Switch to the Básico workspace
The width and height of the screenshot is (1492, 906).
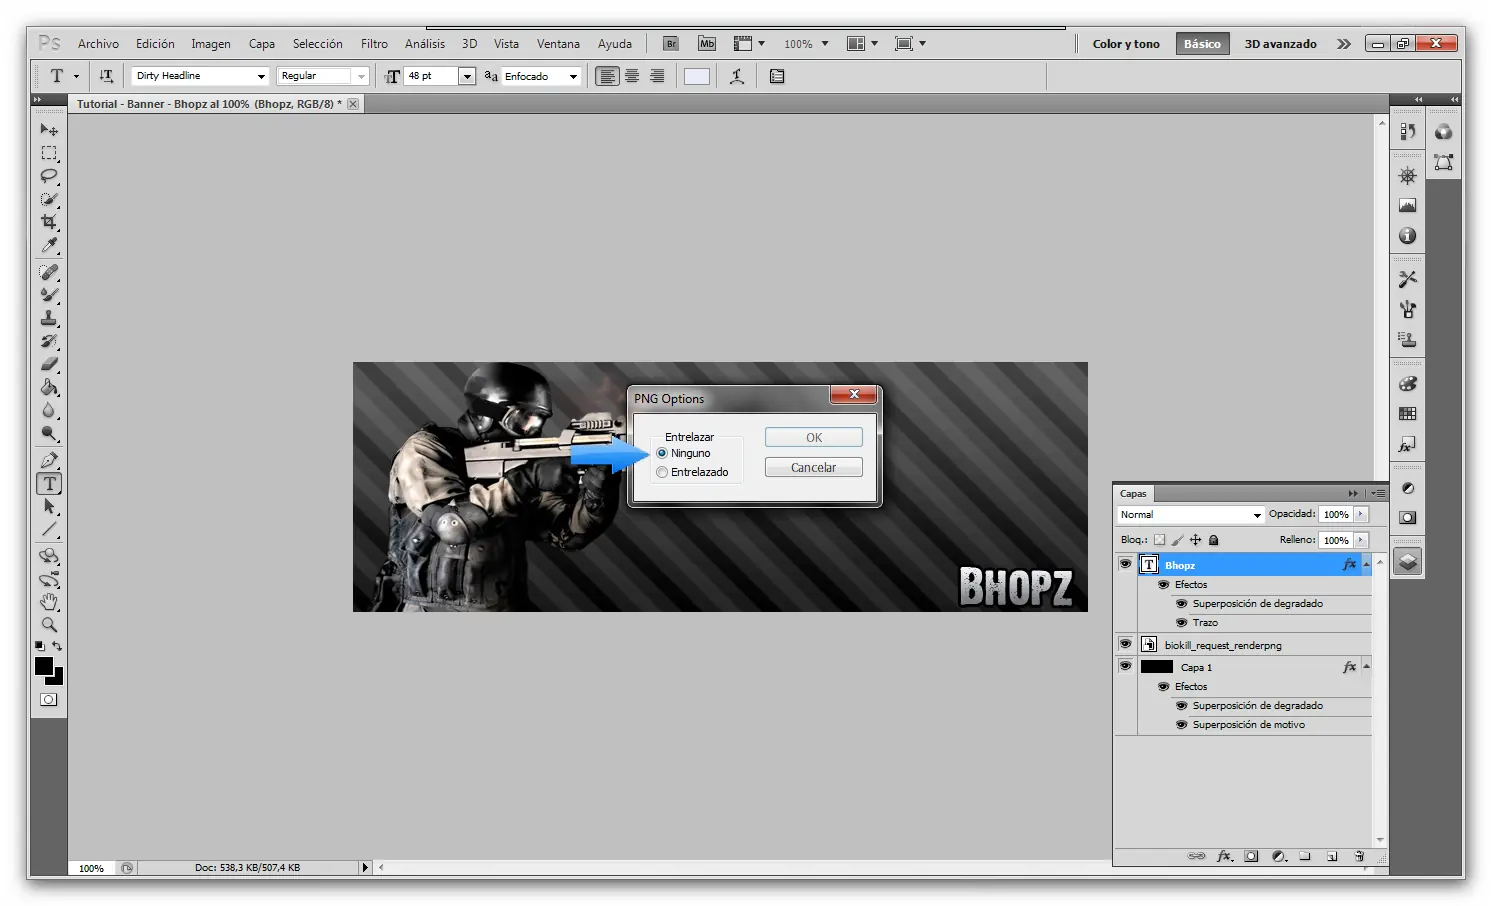(1202, 44)
